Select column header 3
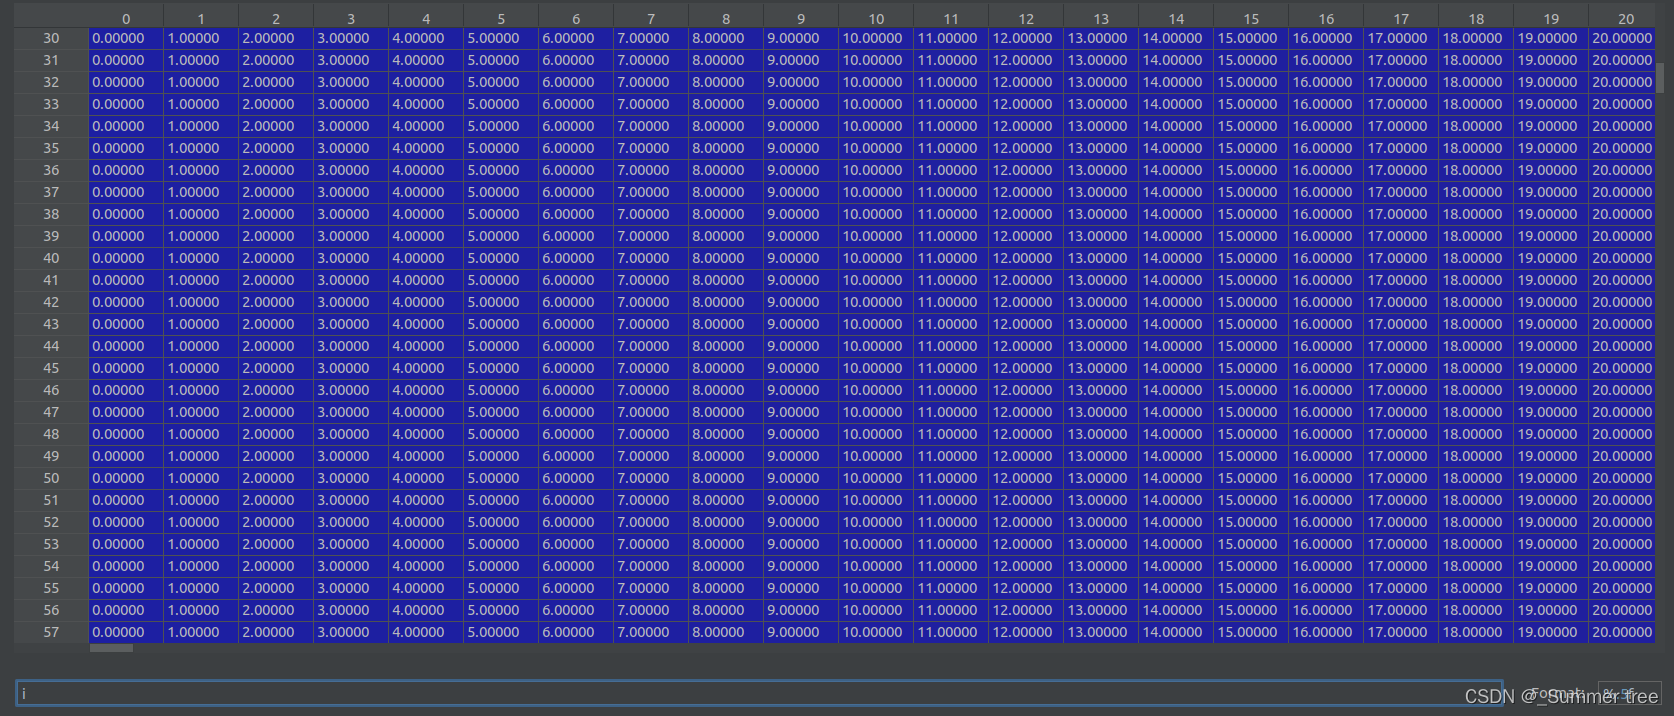The width and height of the screenshot is (1674, 716). pyautogui.click(x=351, y=18)
